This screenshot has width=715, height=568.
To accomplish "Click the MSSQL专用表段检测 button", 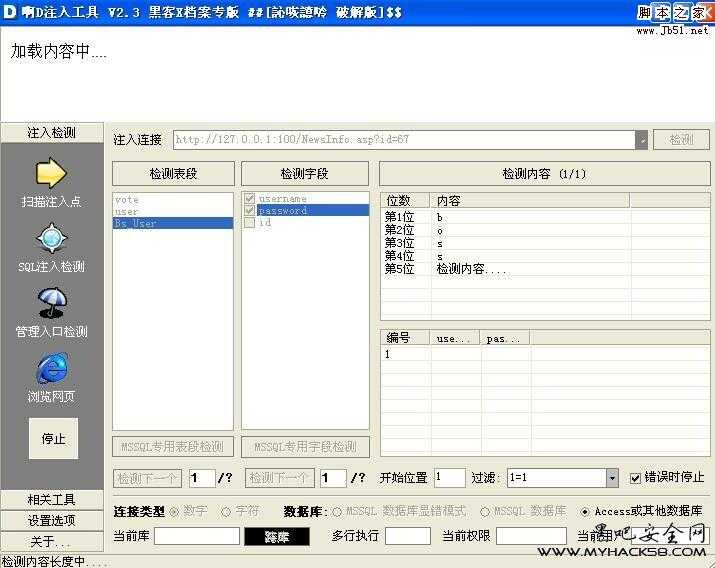I will click(x=173, y=447).
